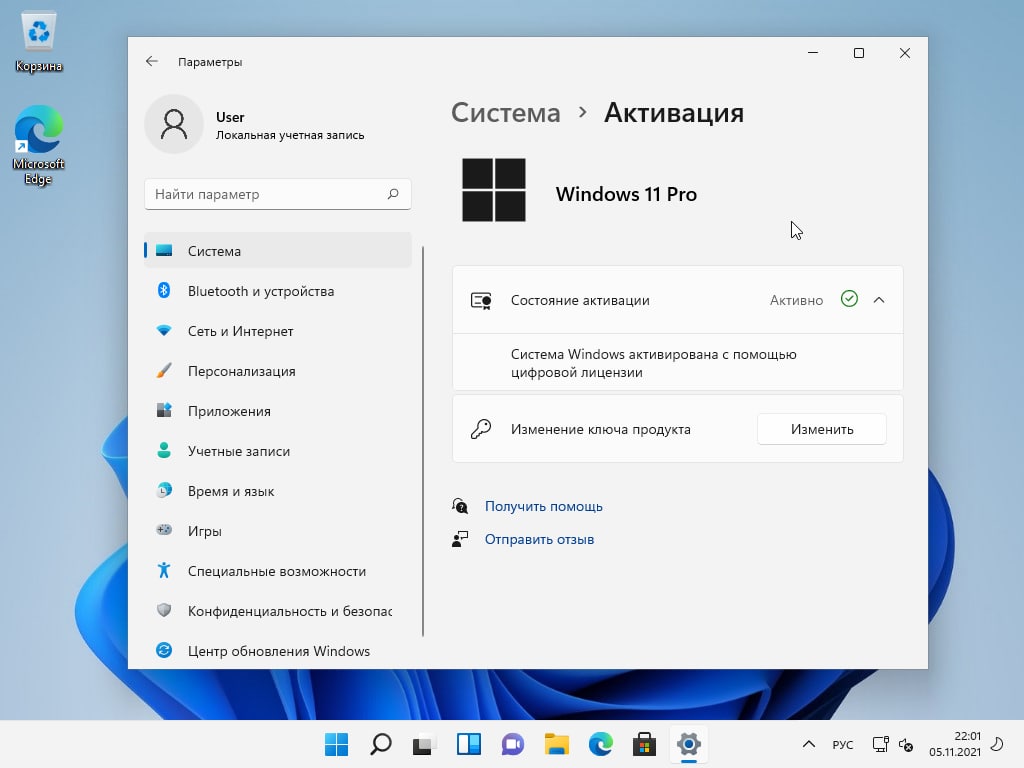Open Приложения settings
The height and width of the screenshot is (768, 1024).
pyautogui.click(x=278, y=410)
